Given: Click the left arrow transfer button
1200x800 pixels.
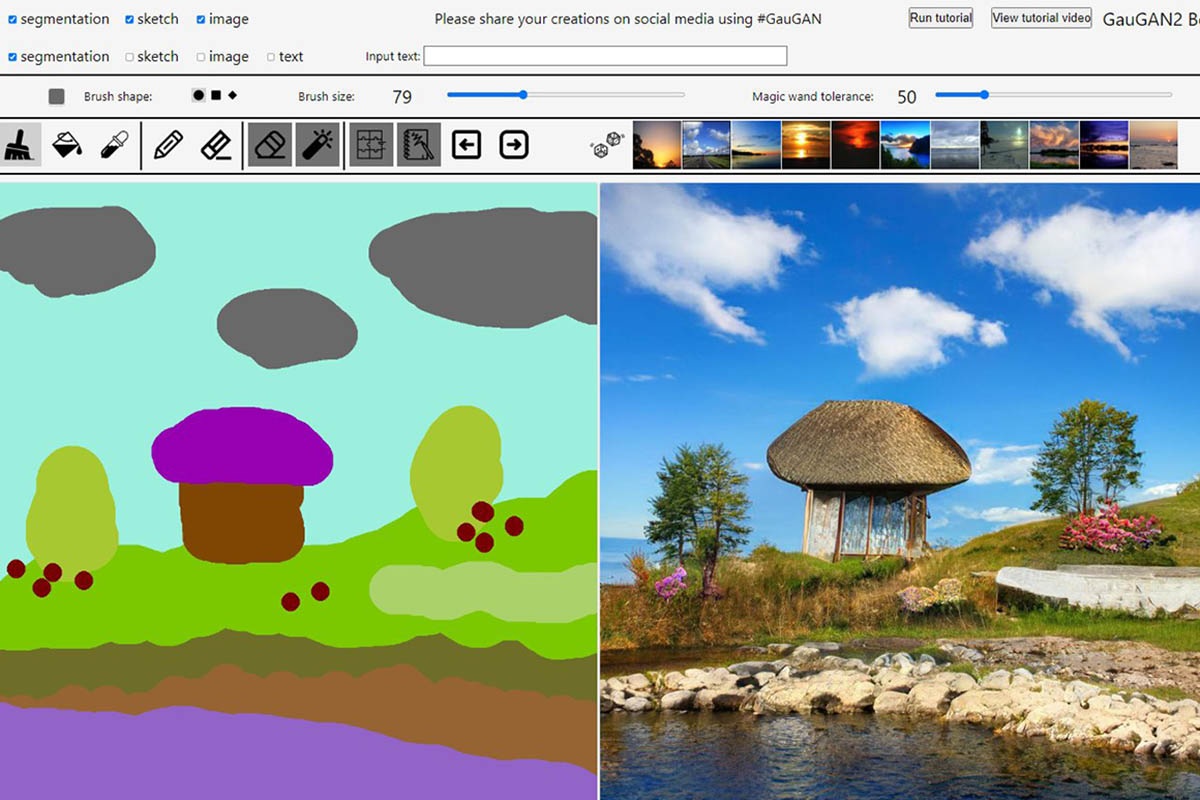Looking at the screenshot, I should (x=466, y=145).
